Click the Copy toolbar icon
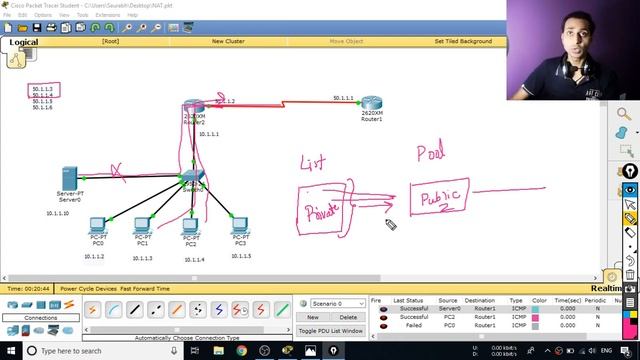 pyautogui.click(x=66, y=28)
